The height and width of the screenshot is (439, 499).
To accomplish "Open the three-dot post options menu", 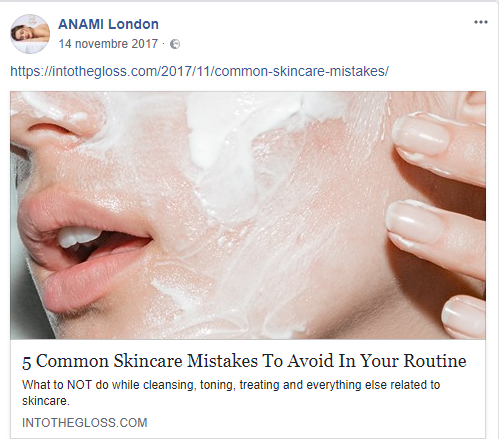I will point(481,22).
